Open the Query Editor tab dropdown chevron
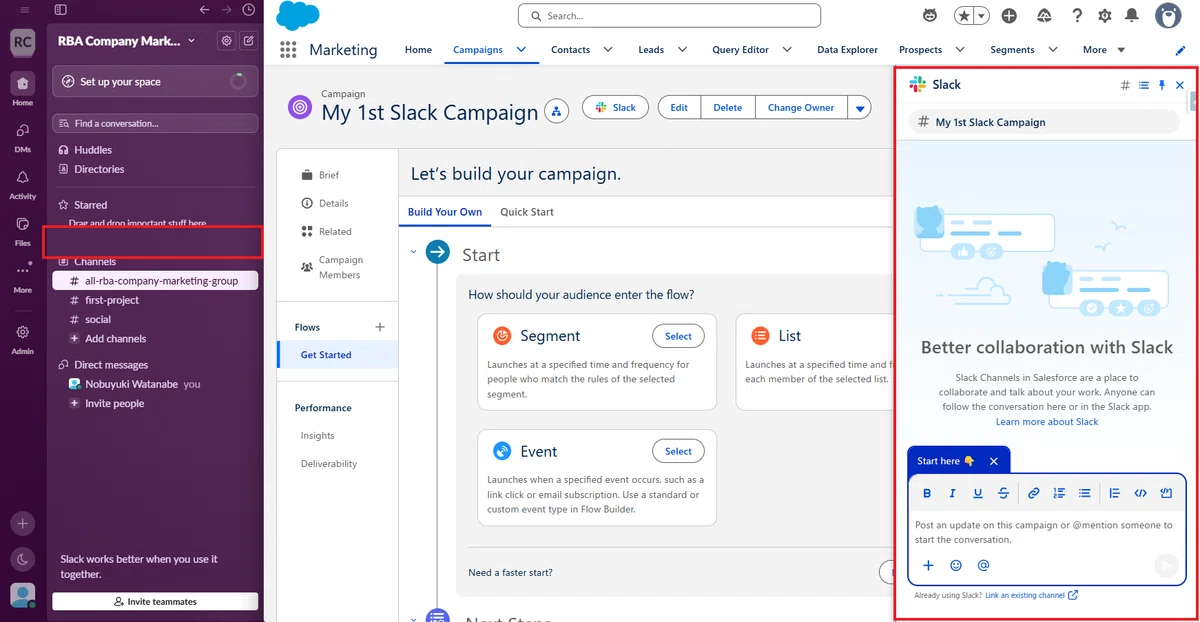 click(x=787, y=50)
